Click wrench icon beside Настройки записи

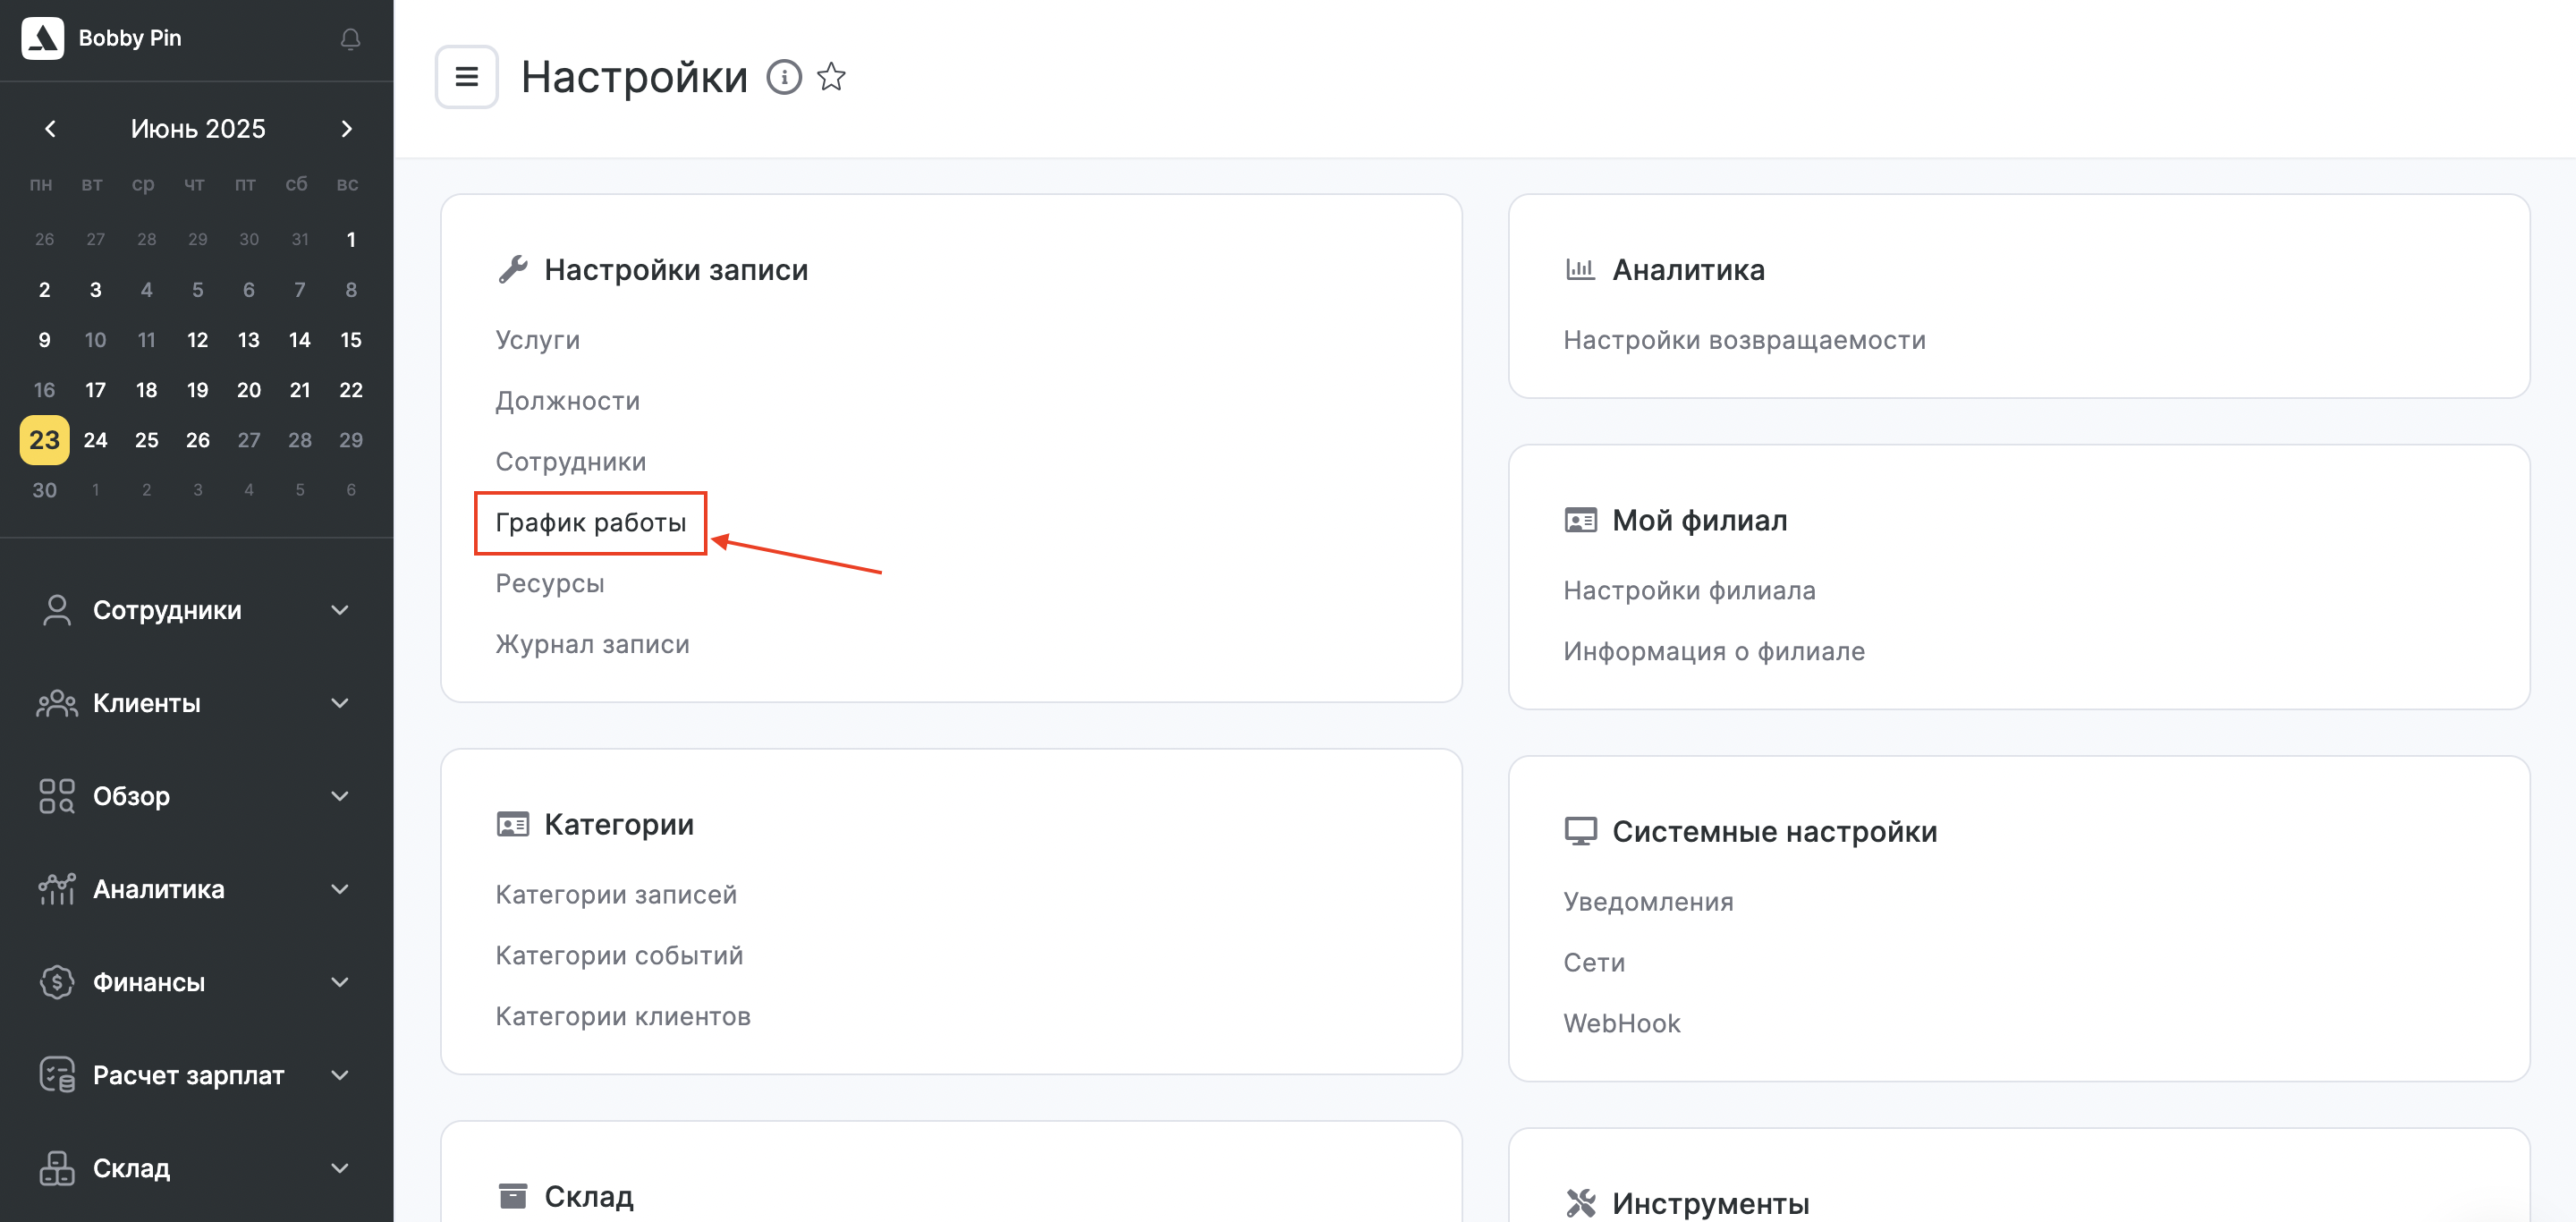(513, 269)
